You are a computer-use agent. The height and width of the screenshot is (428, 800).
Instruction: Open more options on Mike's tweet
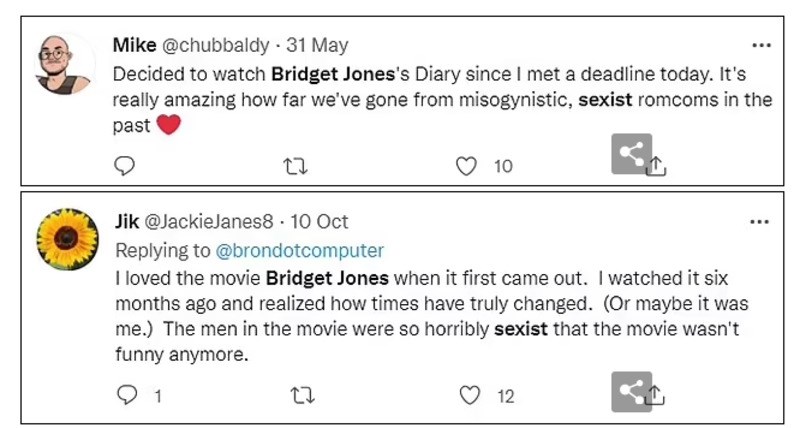pyautogui.click(x=761, y=45)
